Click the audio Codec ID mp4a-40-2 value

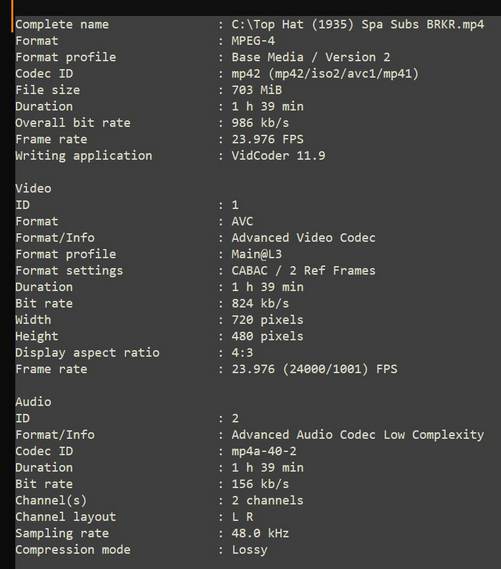point(264,451)
